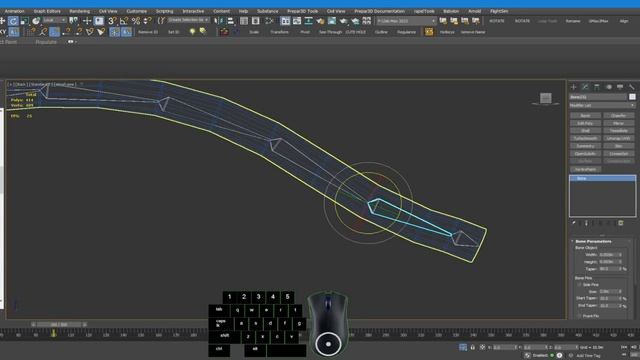Toggle the Layer Explorer icon
This screenshot has height=360, width=640.
pos(256,20)
